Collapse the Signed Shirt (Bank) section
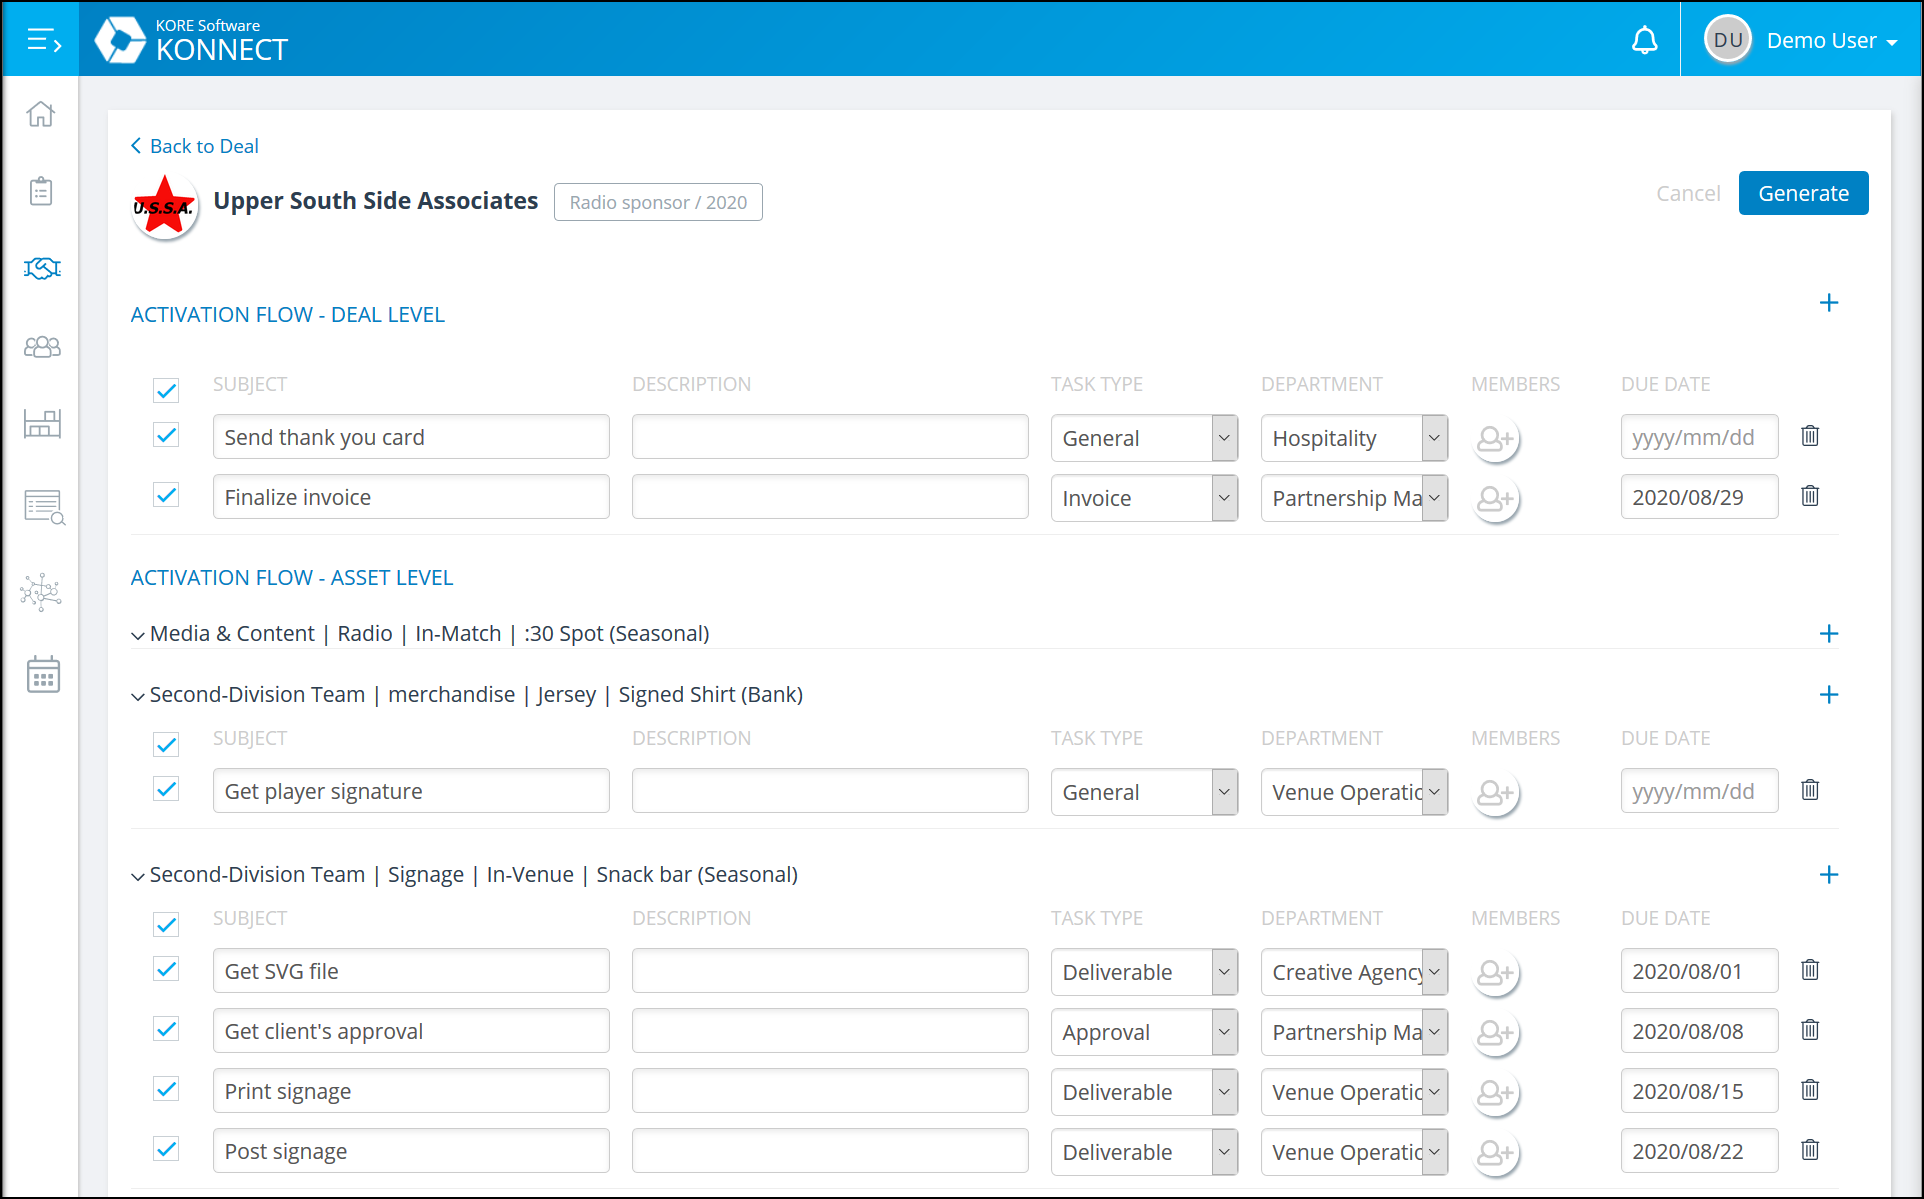The image size is (1924, 1199). click(138, 696)
